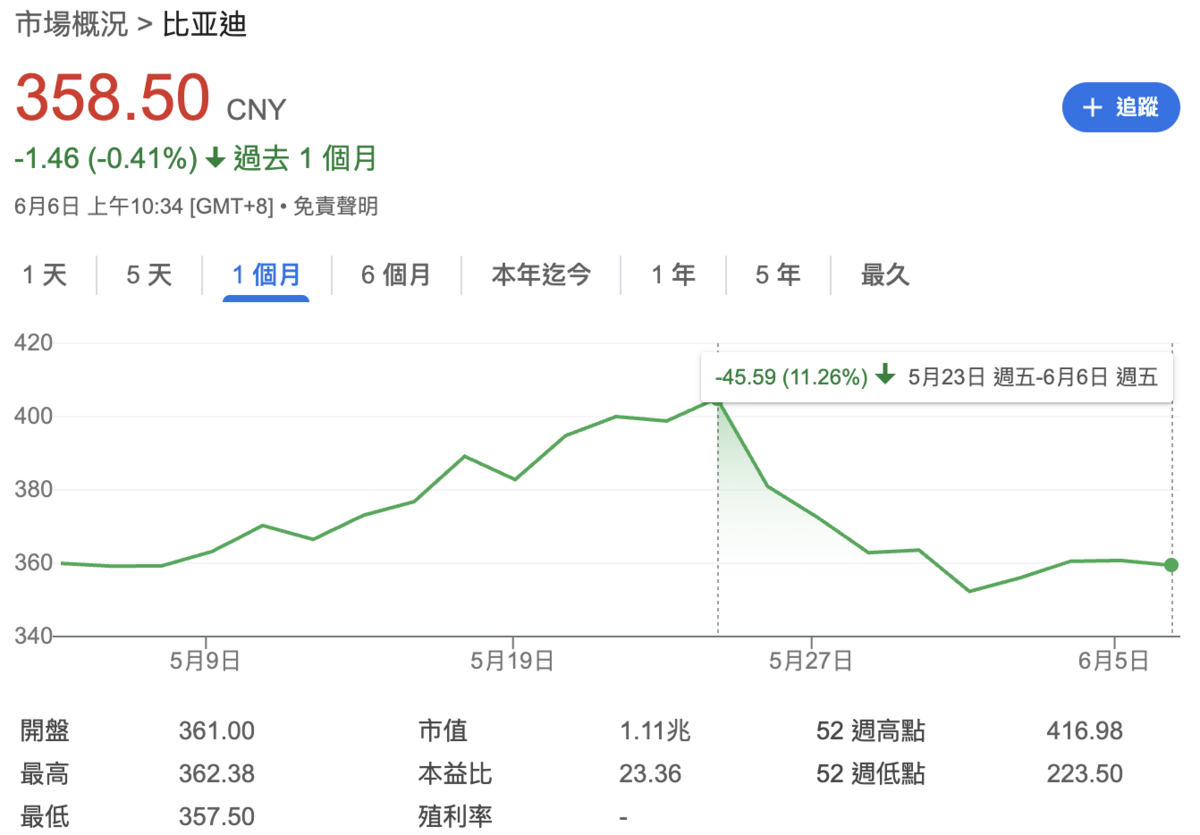Show the 6 個月 chart range

(x=396, y=275)
